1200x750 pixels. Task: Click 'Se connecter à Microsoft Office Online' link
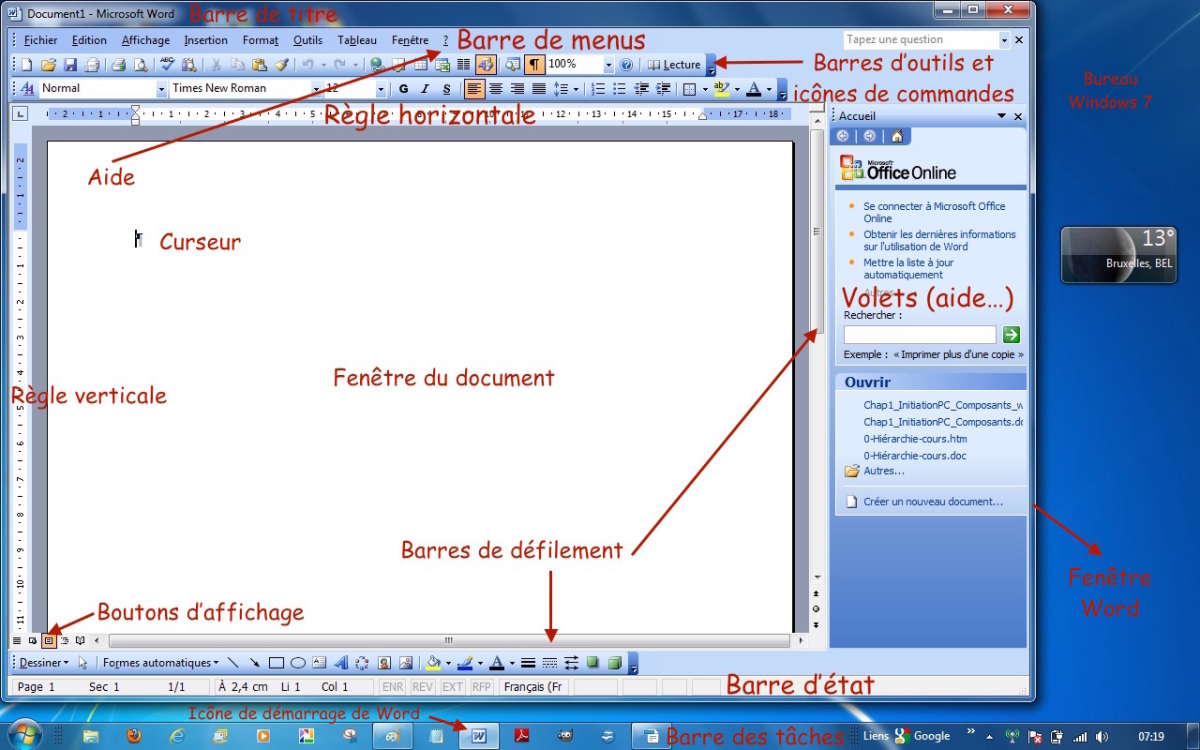tap(934, 212)
